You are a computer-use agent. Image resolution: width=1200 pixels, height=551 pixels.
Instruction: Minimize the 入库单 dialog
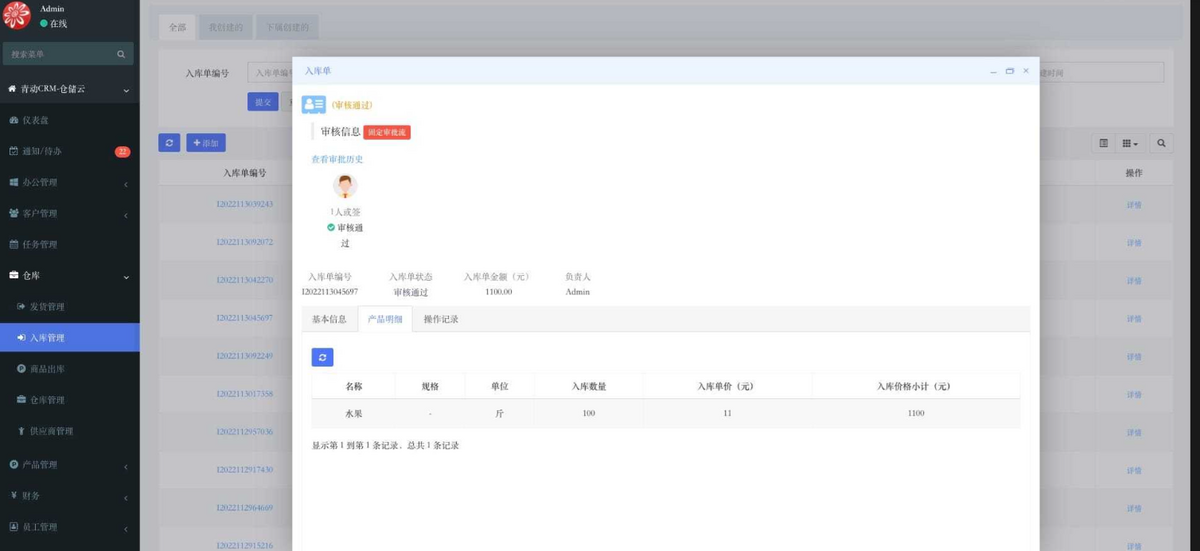[993, 71]
